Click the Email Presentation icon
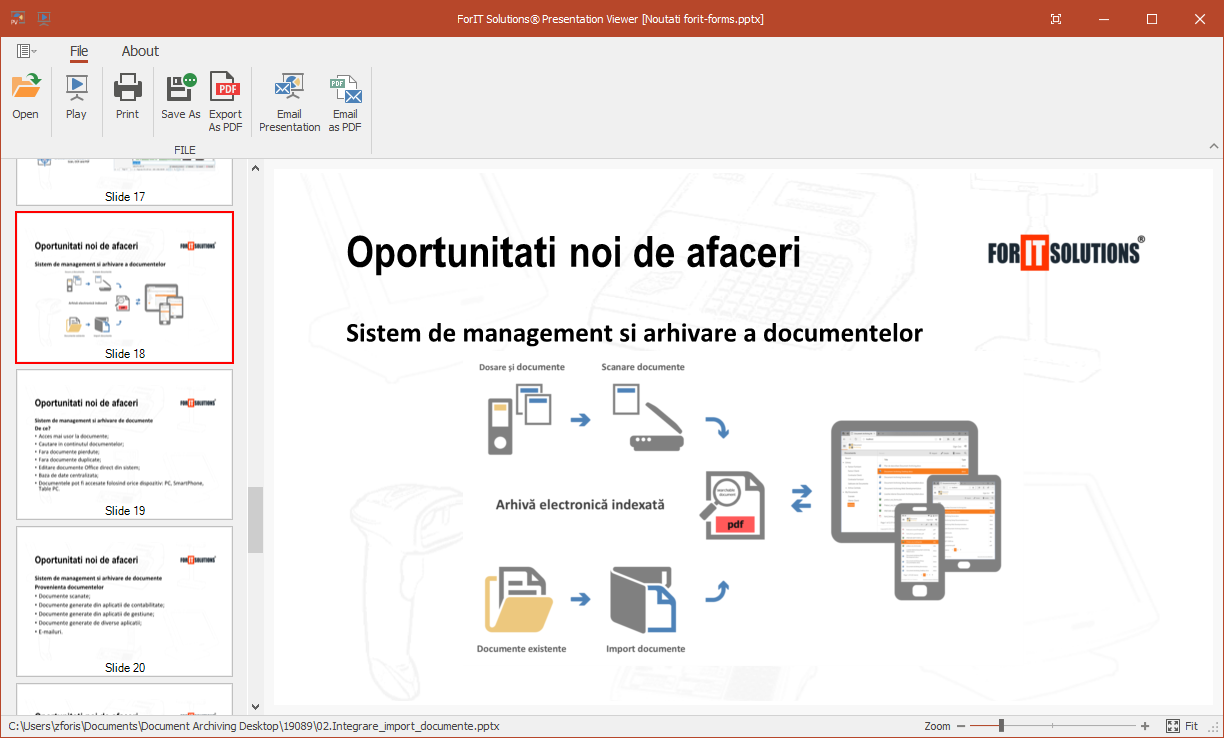The height and width of the screenshot is (738, 1224). 289,102
